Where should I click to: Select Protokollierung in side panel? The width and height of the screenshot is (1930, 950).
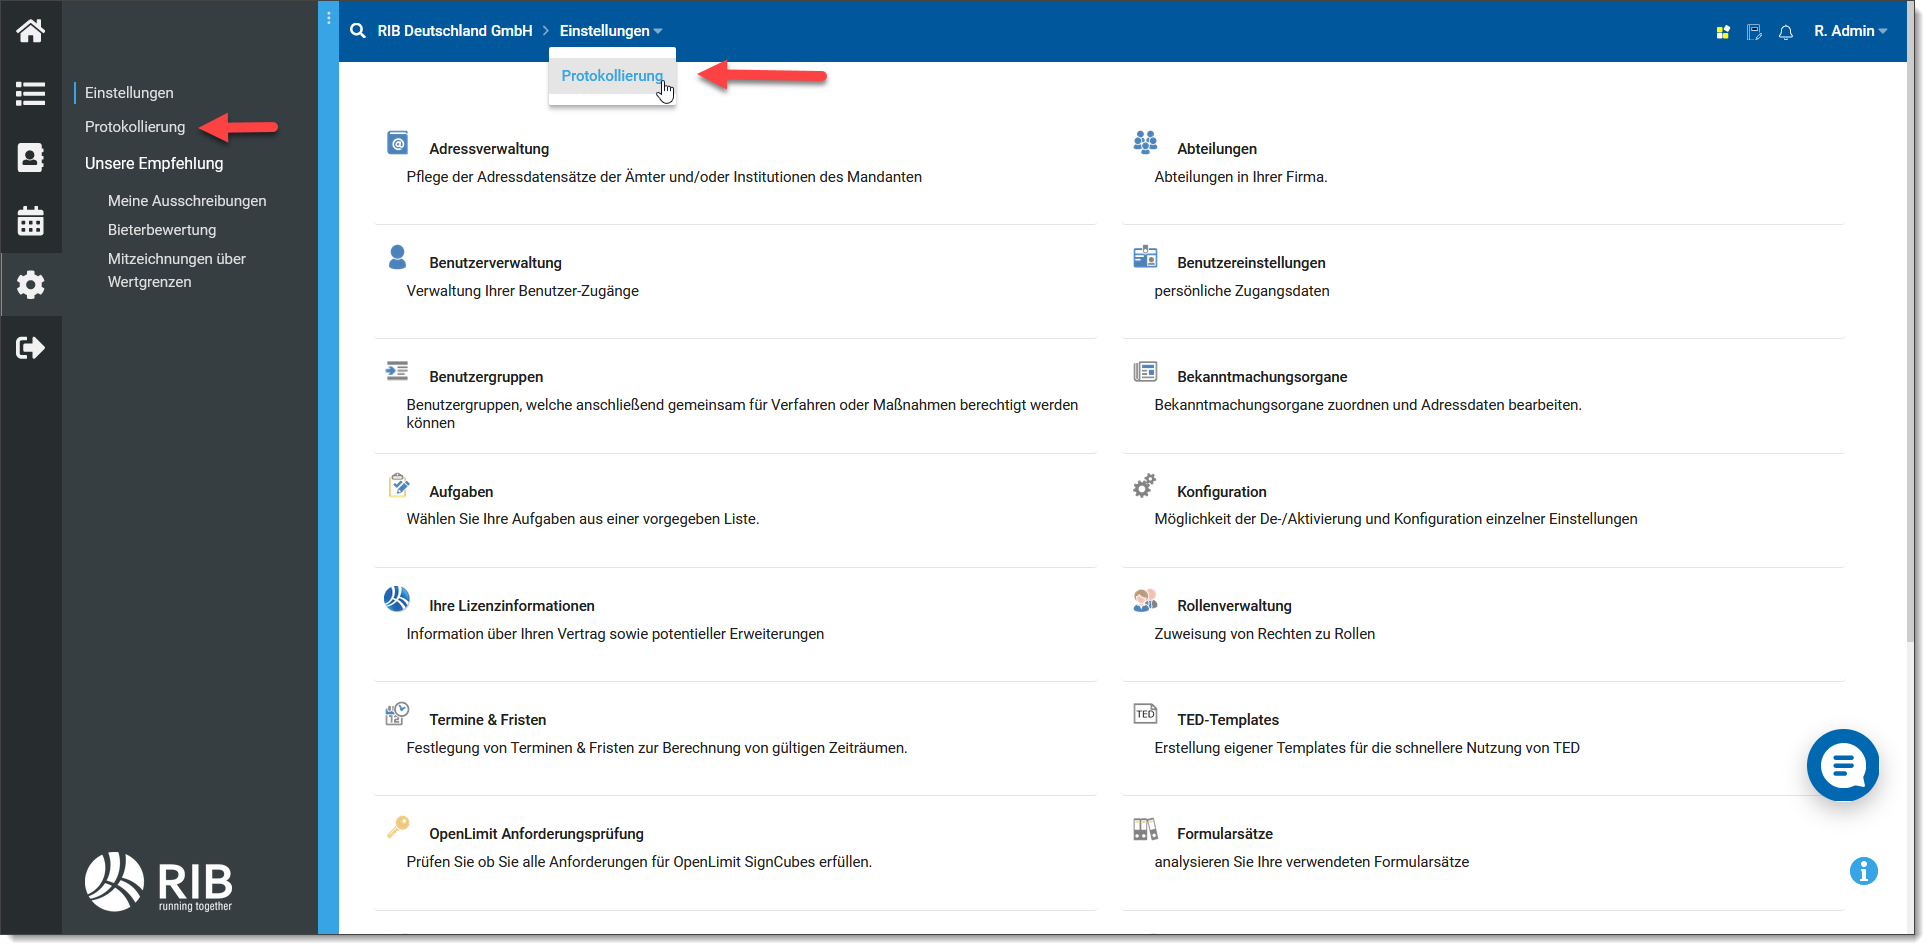coord(135,127)
